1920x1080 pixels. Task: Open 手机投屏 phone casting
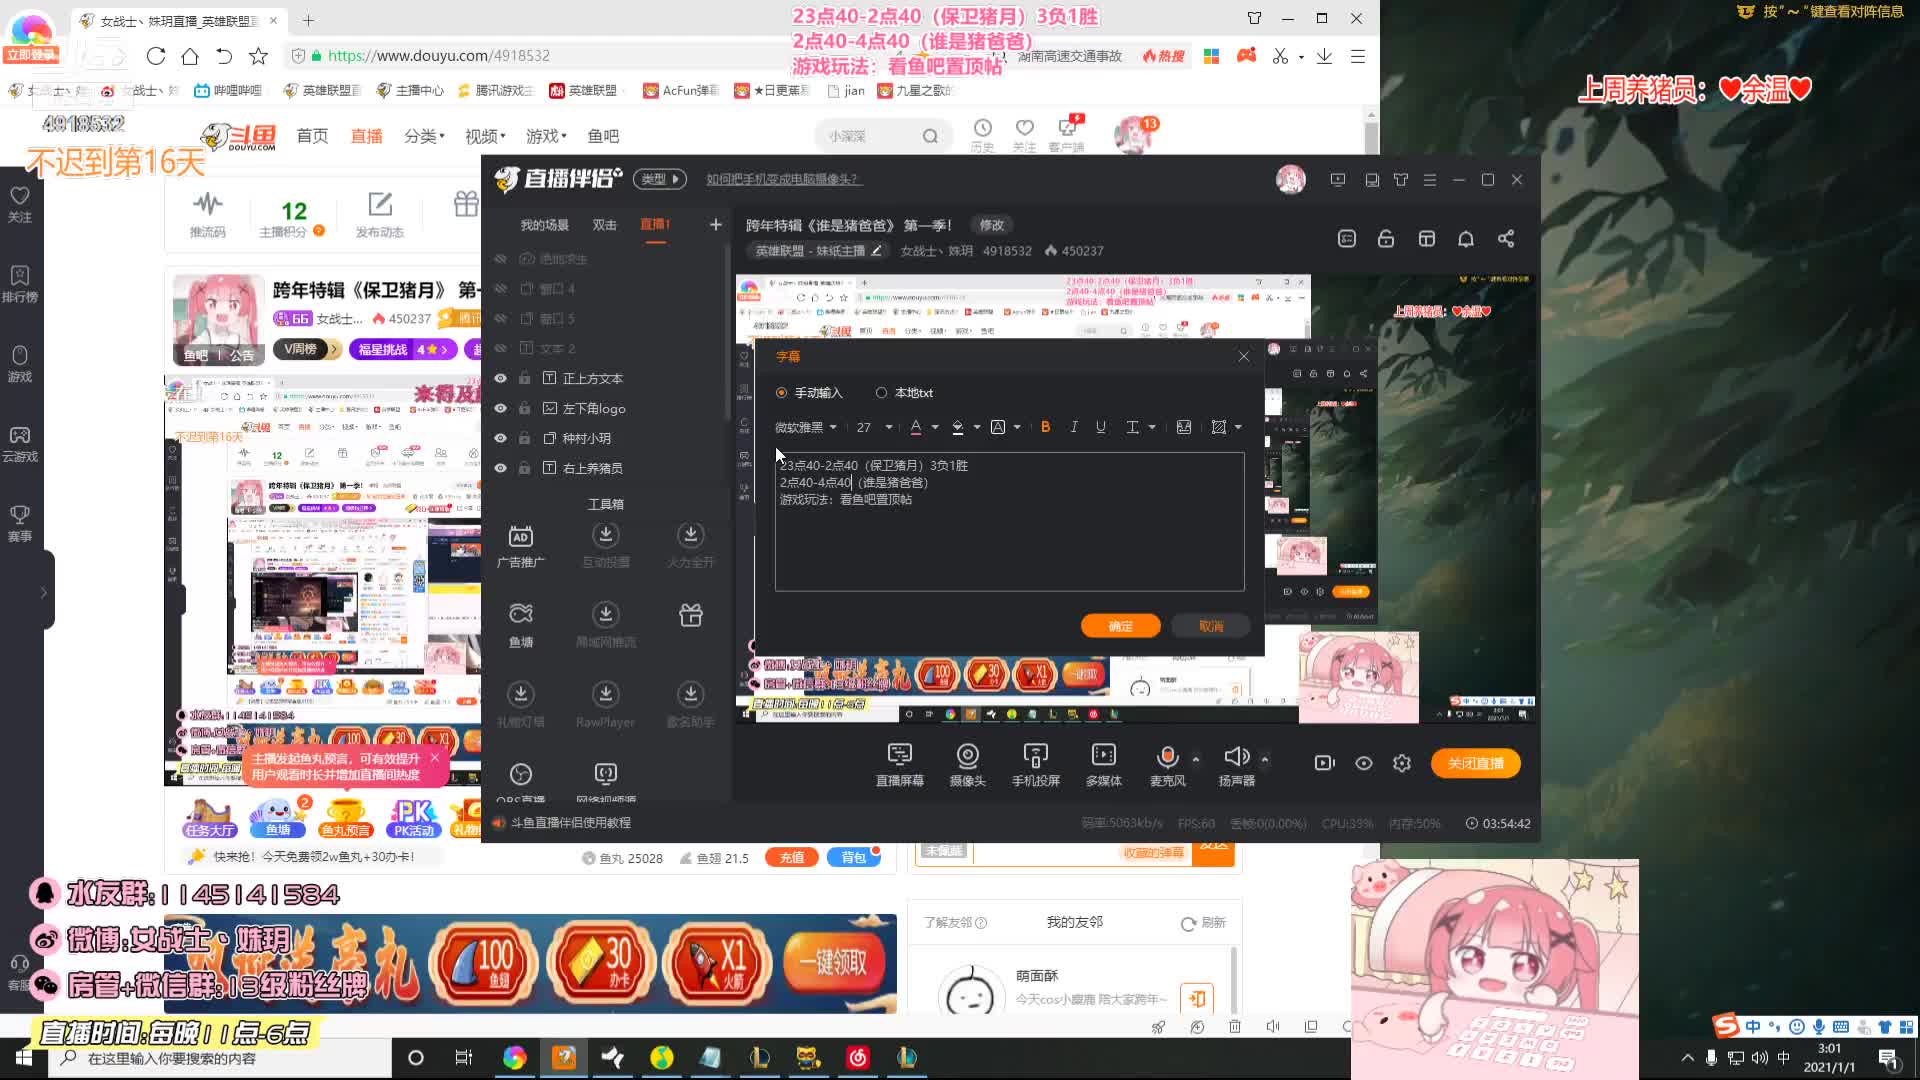(x=1035, y=765)
